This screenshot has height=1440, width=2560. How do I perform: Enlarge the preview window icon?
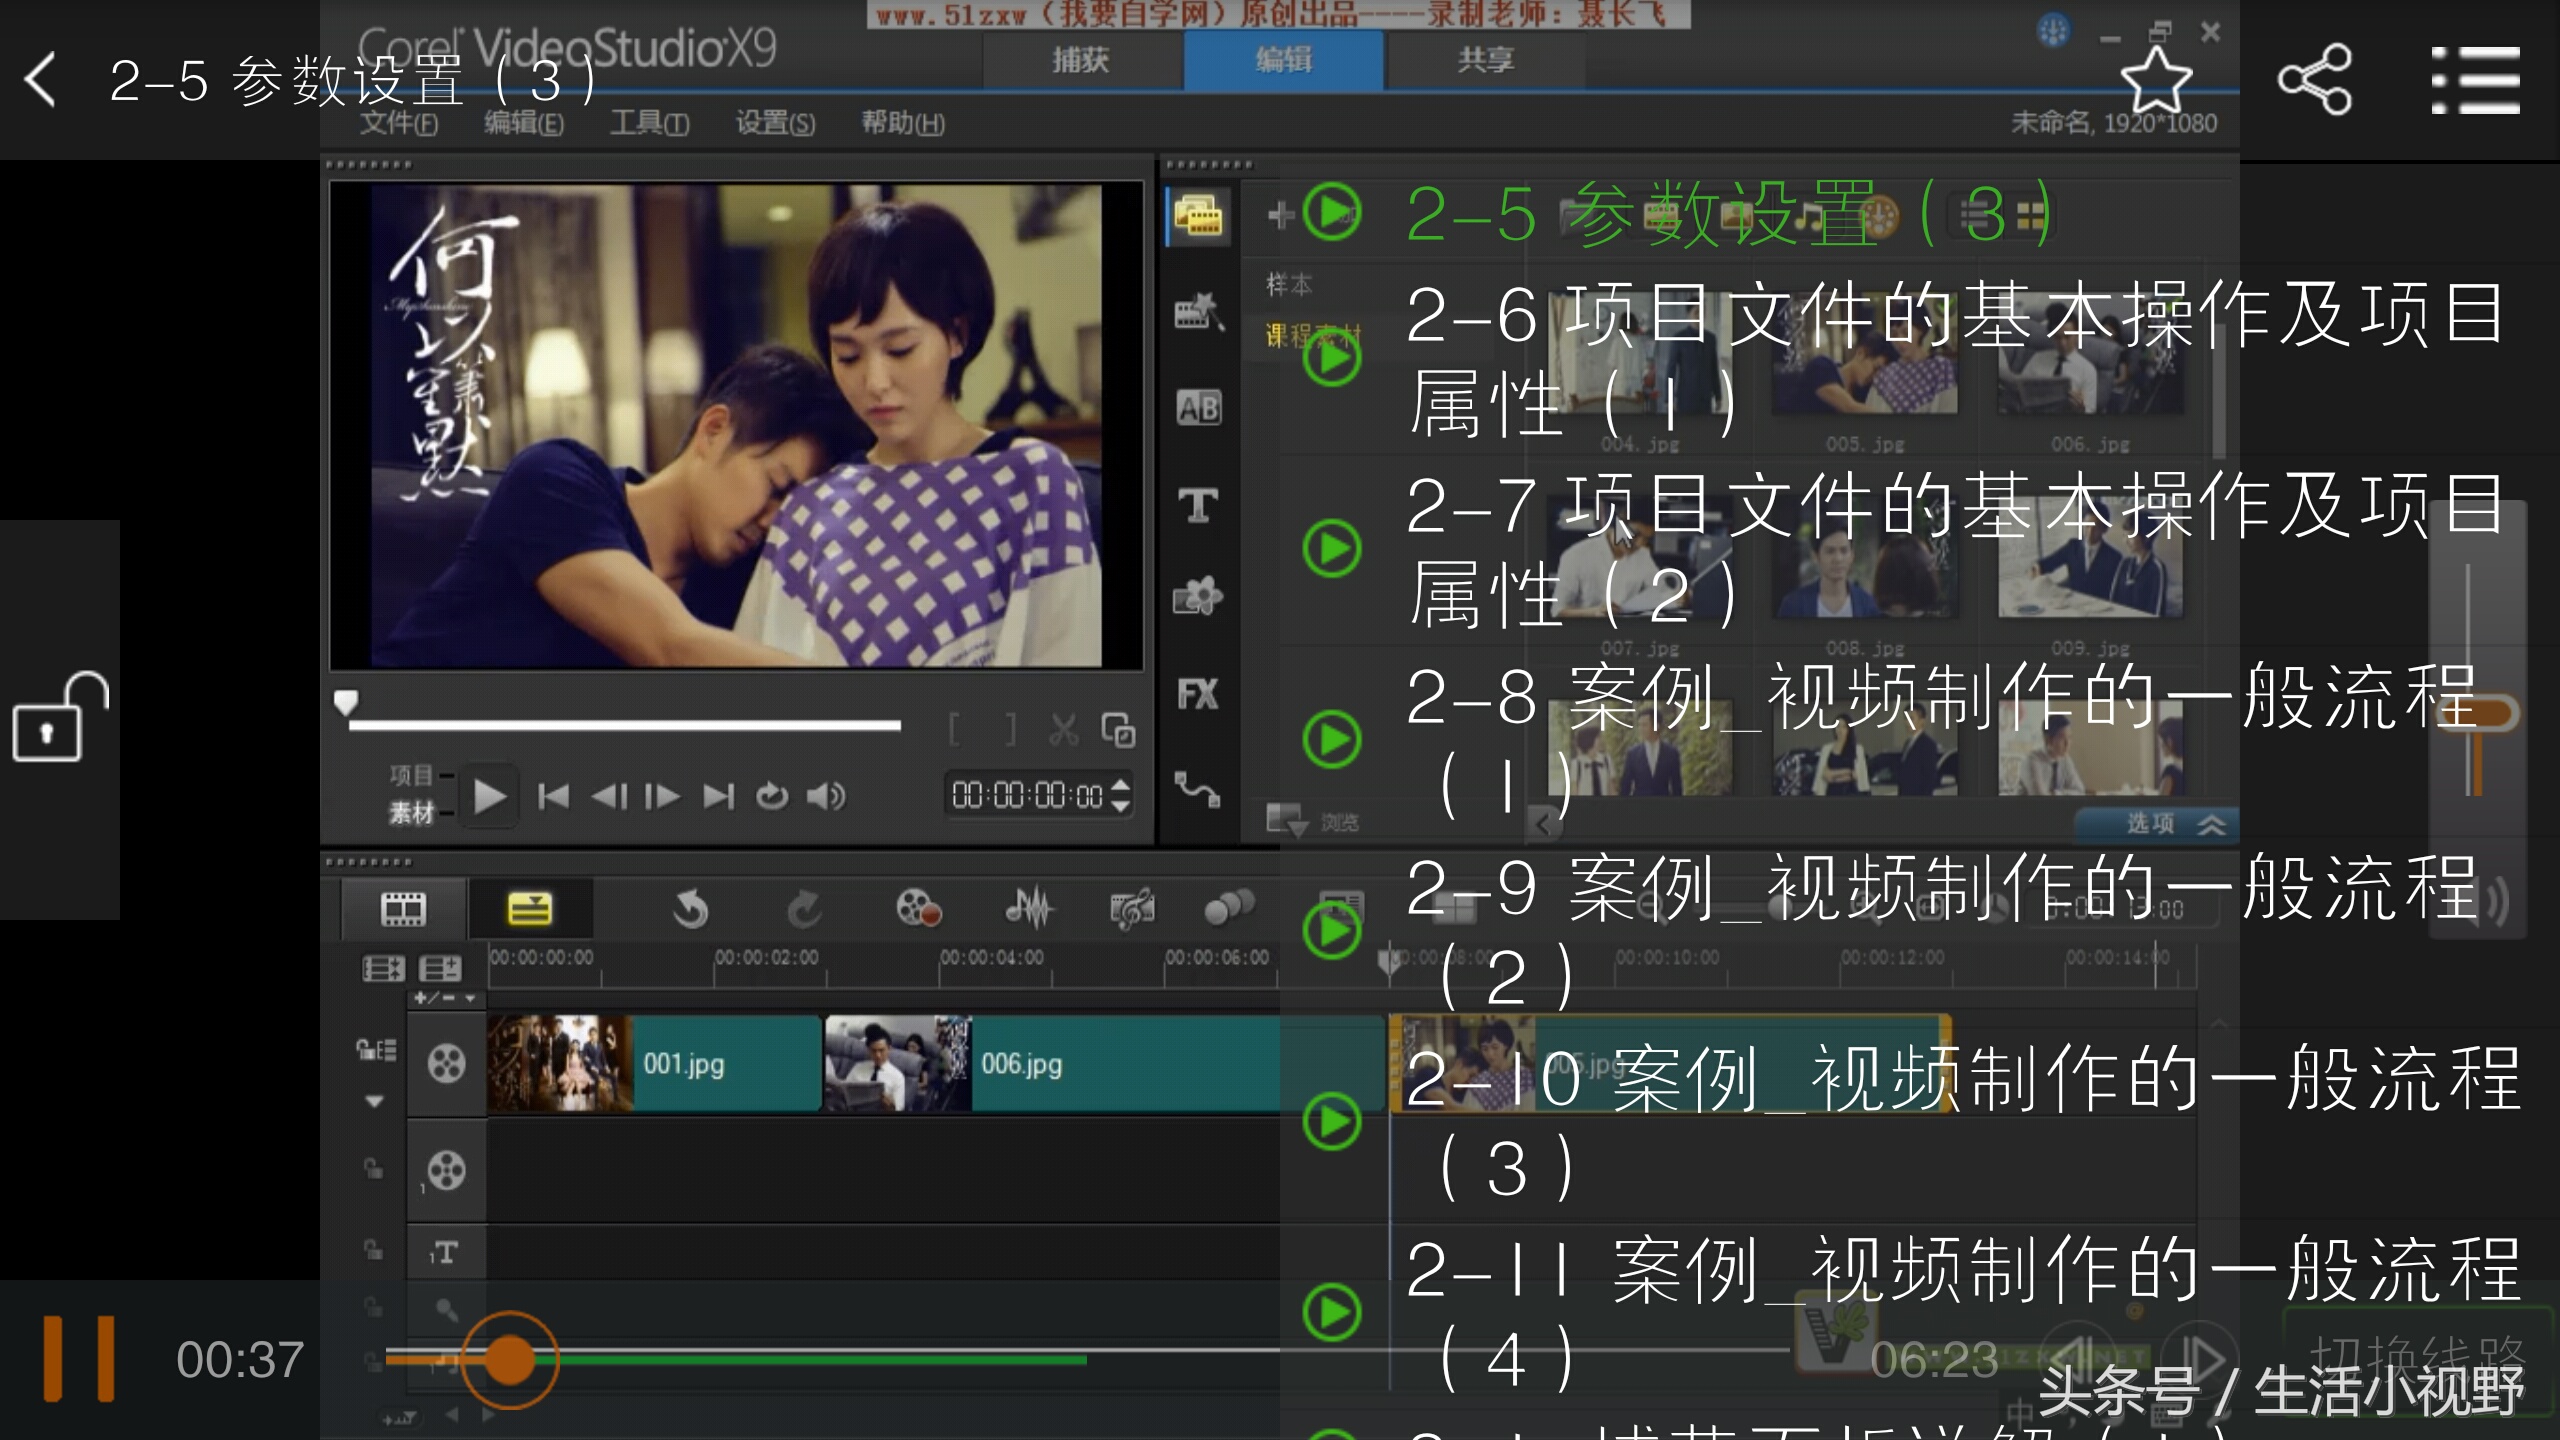pyautogui.click(x=1118, y=730)
